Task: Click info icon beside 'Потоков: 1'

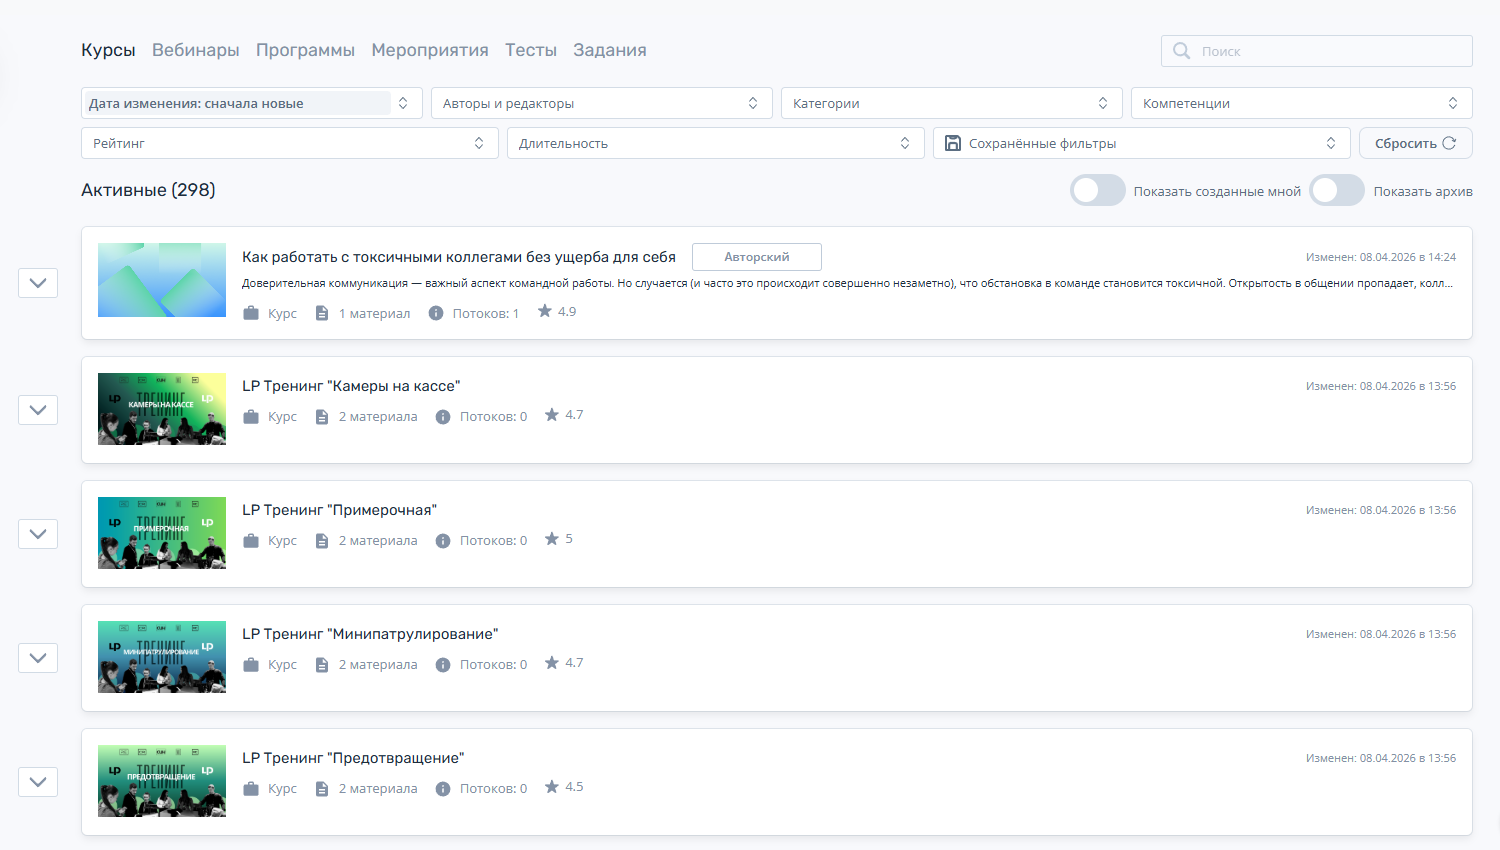Action: pyautogui.click(x=436, y=313)
